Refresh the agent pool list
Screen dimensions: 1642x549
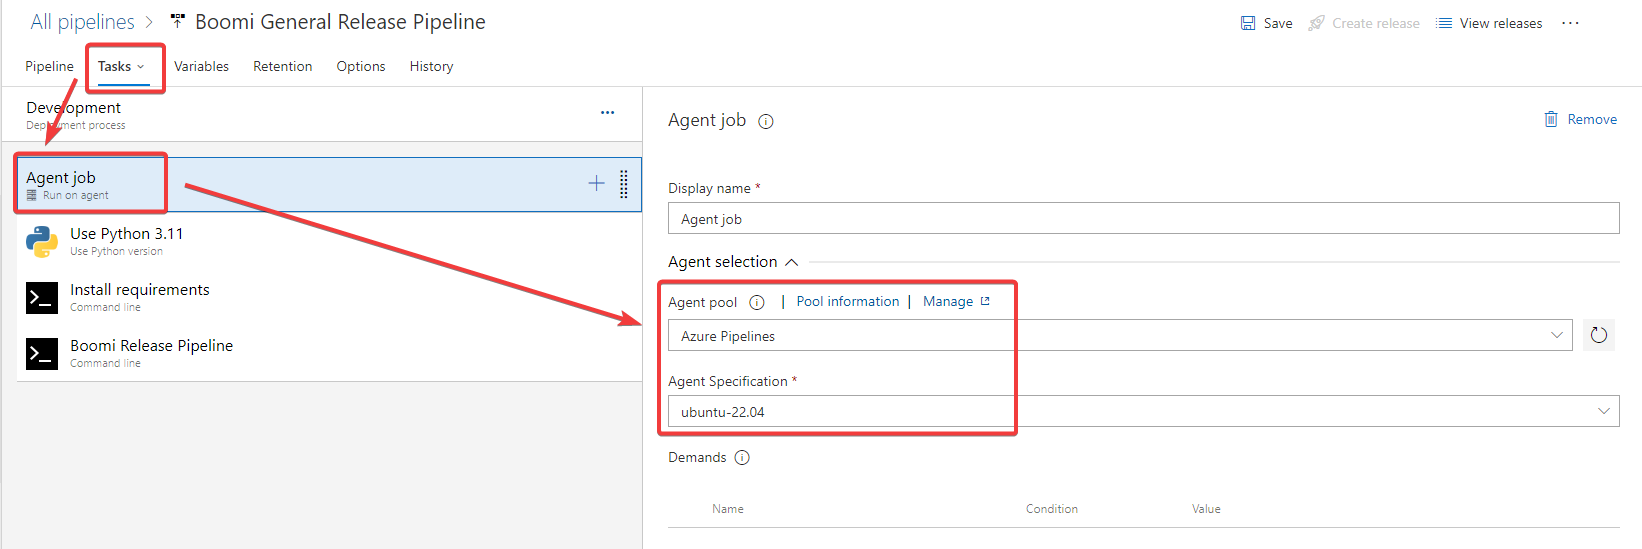click(1599, 335)
